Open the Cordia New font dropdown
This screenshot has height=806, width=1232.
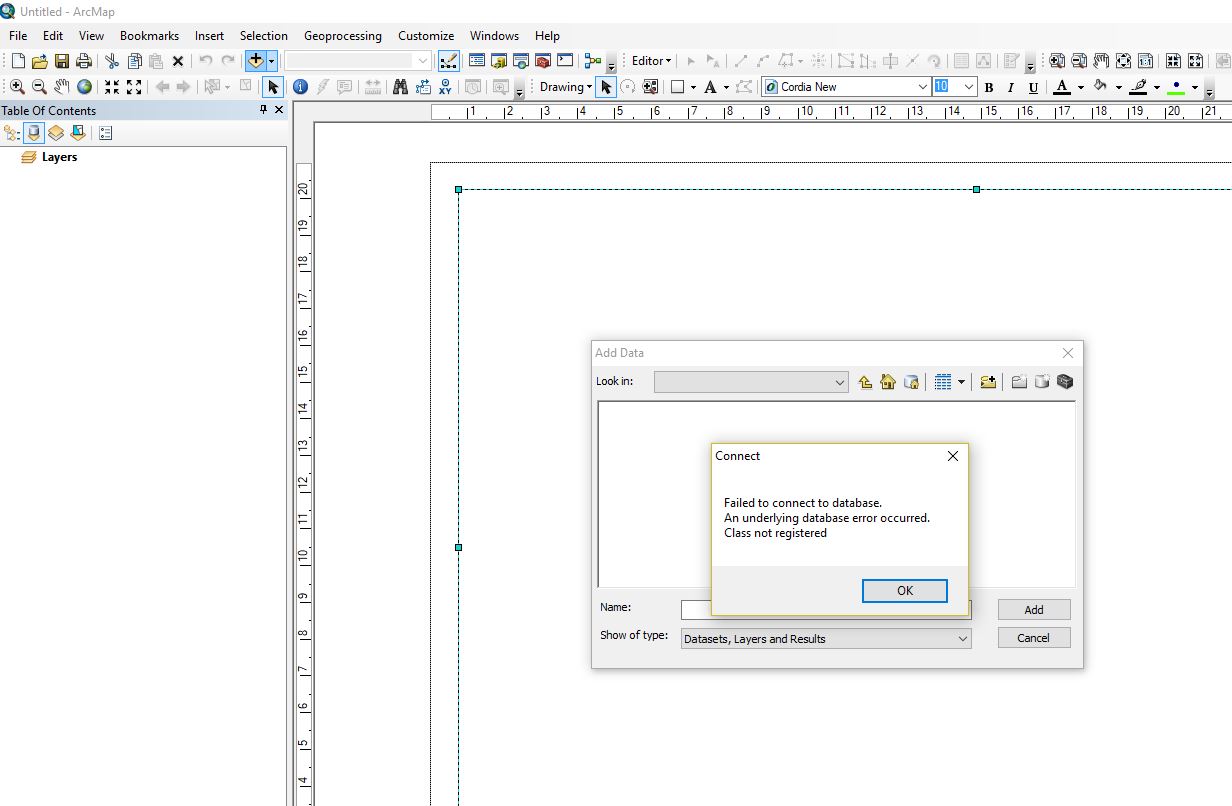(922, 87)
